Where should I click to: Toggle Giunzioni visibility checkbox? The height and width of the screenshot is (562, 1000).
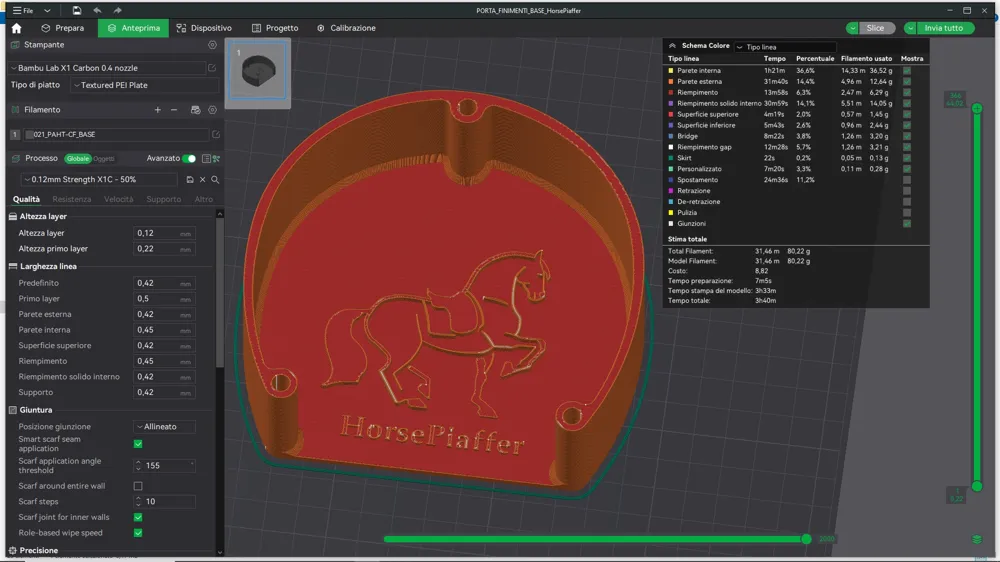click(907, 223)
